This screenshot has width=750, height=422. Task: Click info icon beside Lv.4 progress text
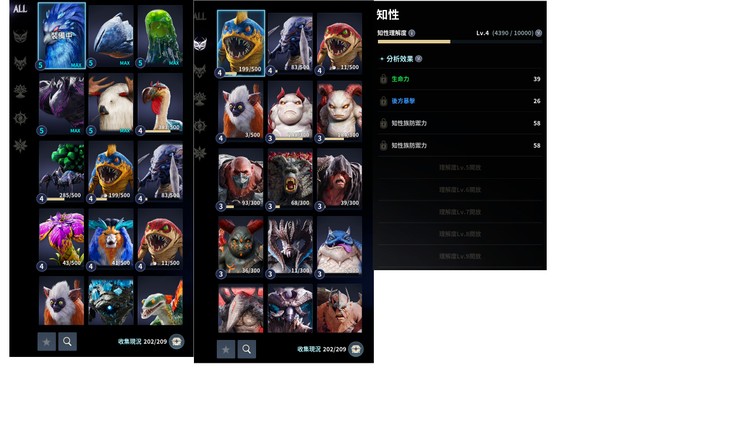pyautogui.click(x=539, y=33)
